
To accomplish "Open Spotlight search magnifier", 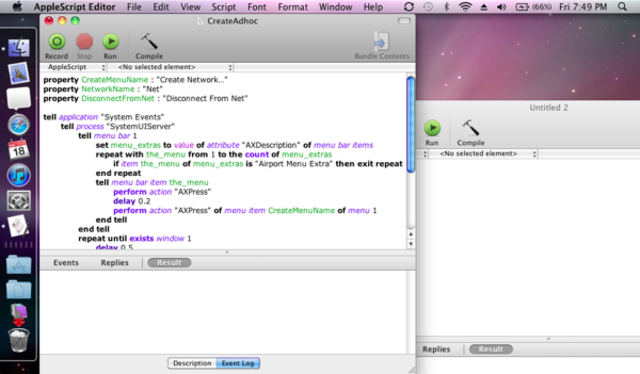I will pyautogui.click(x=622, y=7).
